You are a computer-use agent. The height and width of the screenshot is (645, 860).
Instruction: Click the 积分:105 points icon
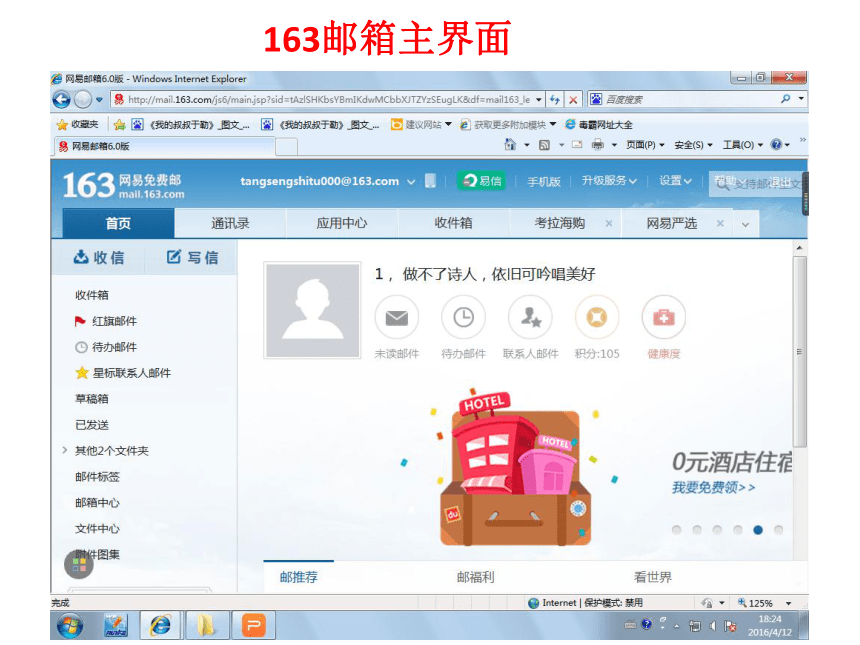597,318
